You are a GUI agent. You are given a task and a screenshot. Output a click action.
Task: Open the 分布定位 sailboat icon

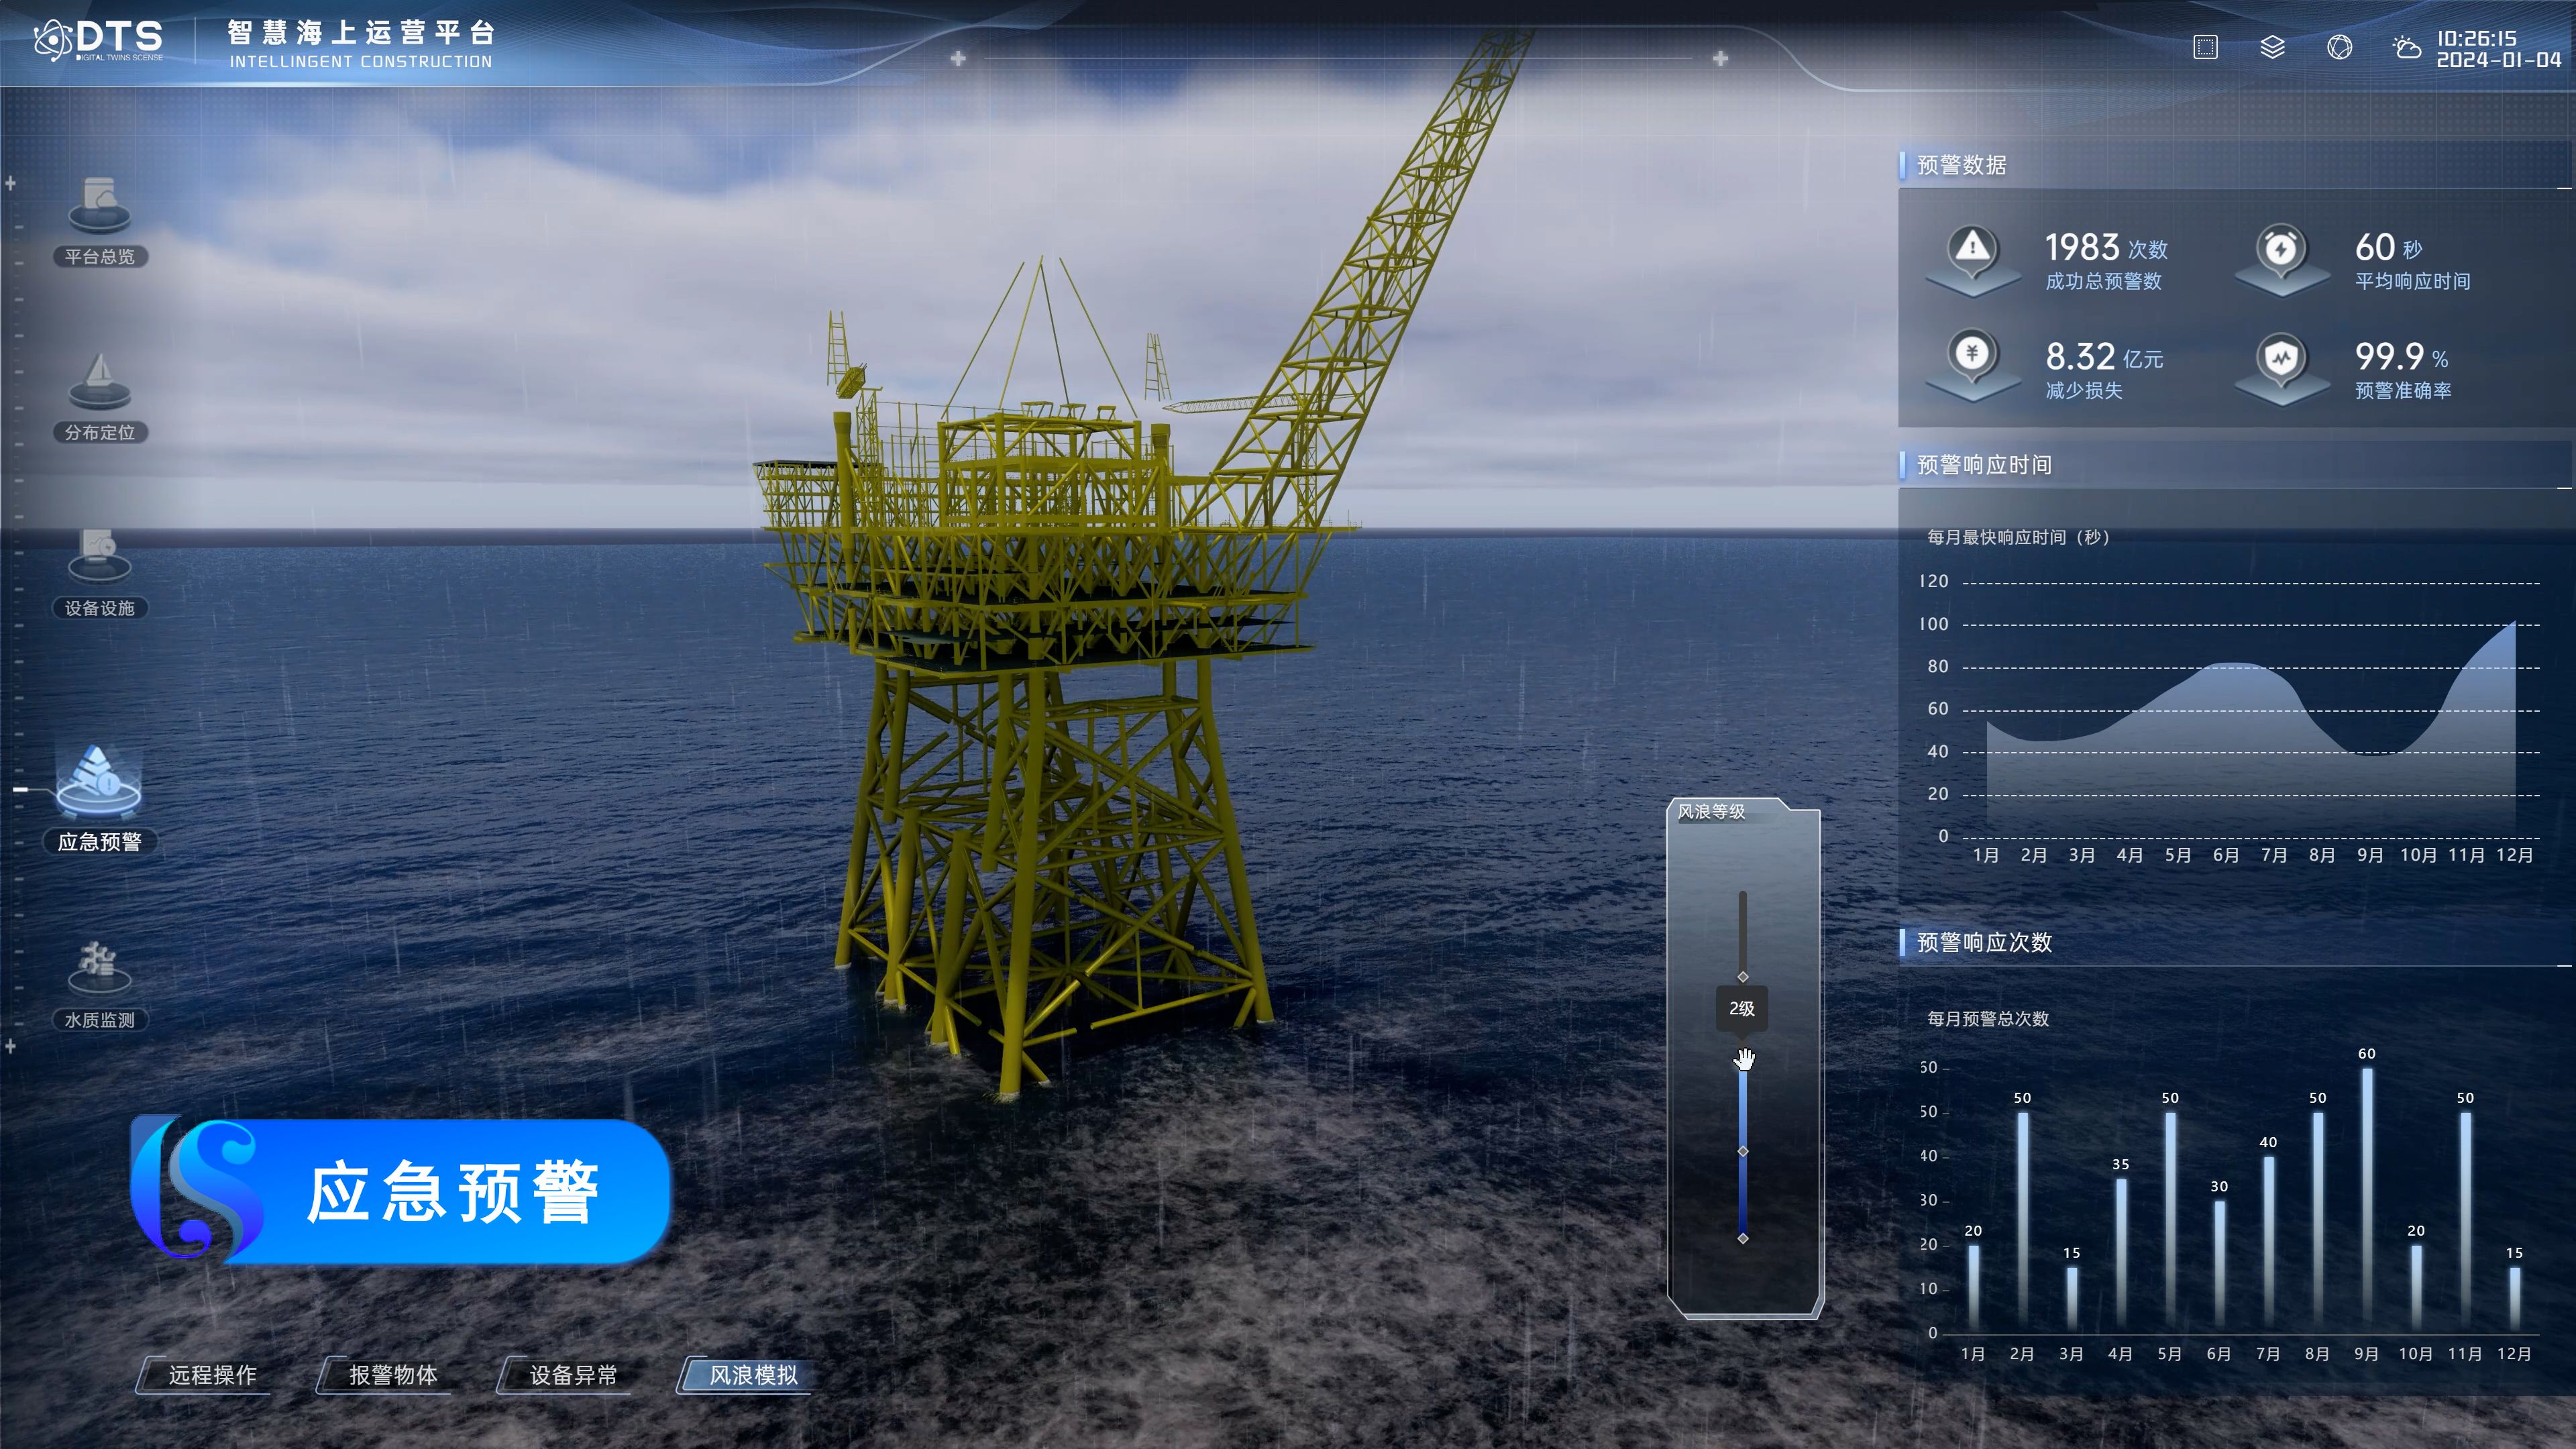click(99, 381)
